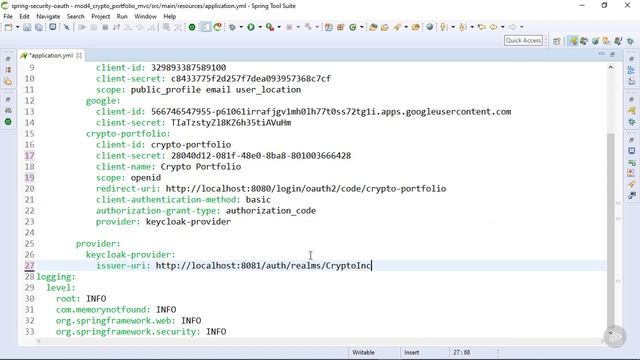Click the Next Annotation toolbar icon
The height and width of the screenshot is (360, 640).
pos(444,27)
